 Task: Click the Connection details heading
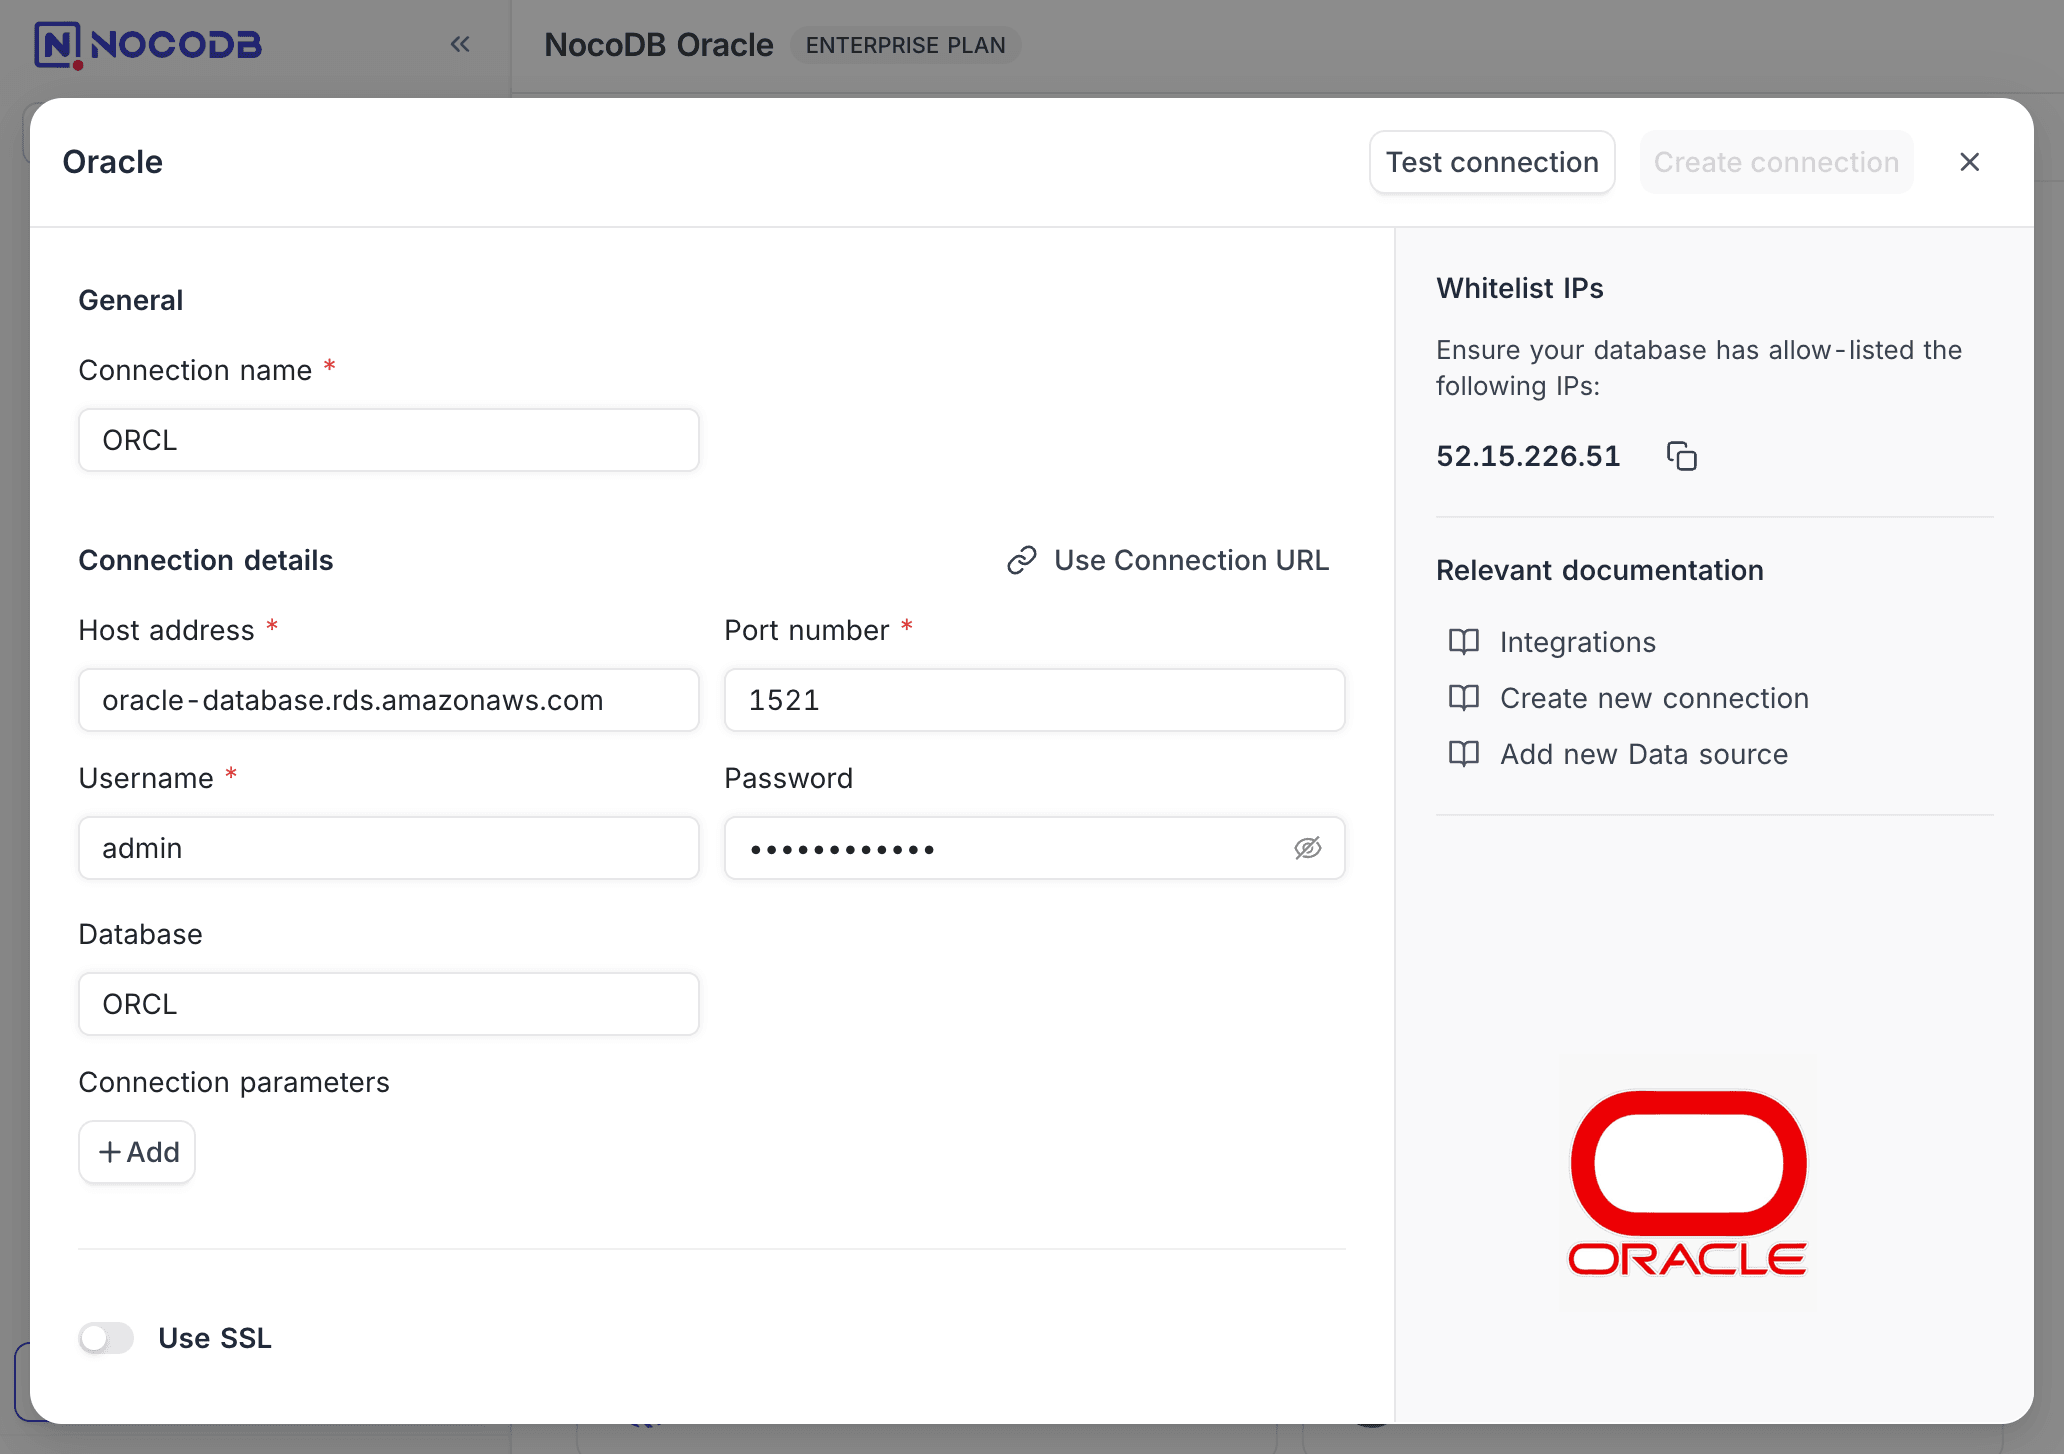(205, 560)
